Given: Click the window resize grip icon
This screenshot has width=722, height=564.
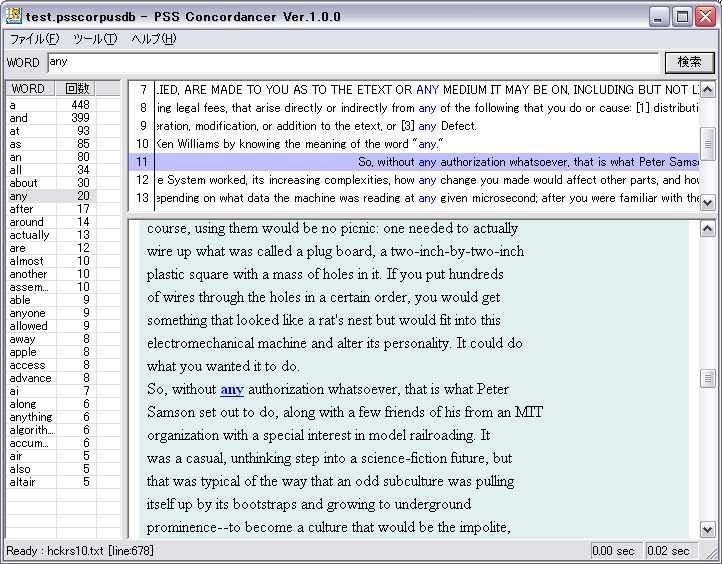Looking at the screenshot, I should coord(710,552).
